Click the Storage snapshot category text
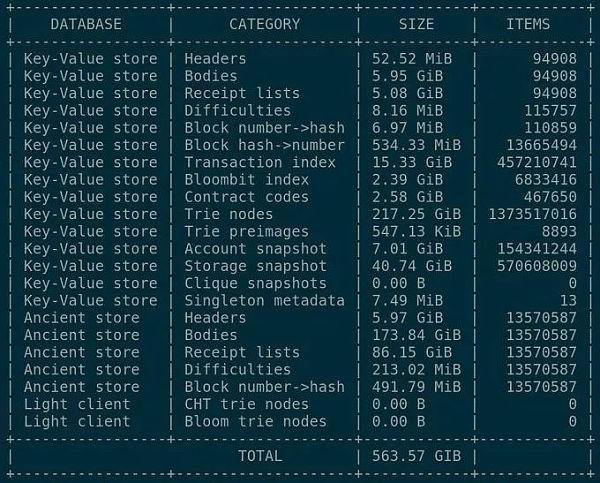600x483 pixels. pos(255,266)
